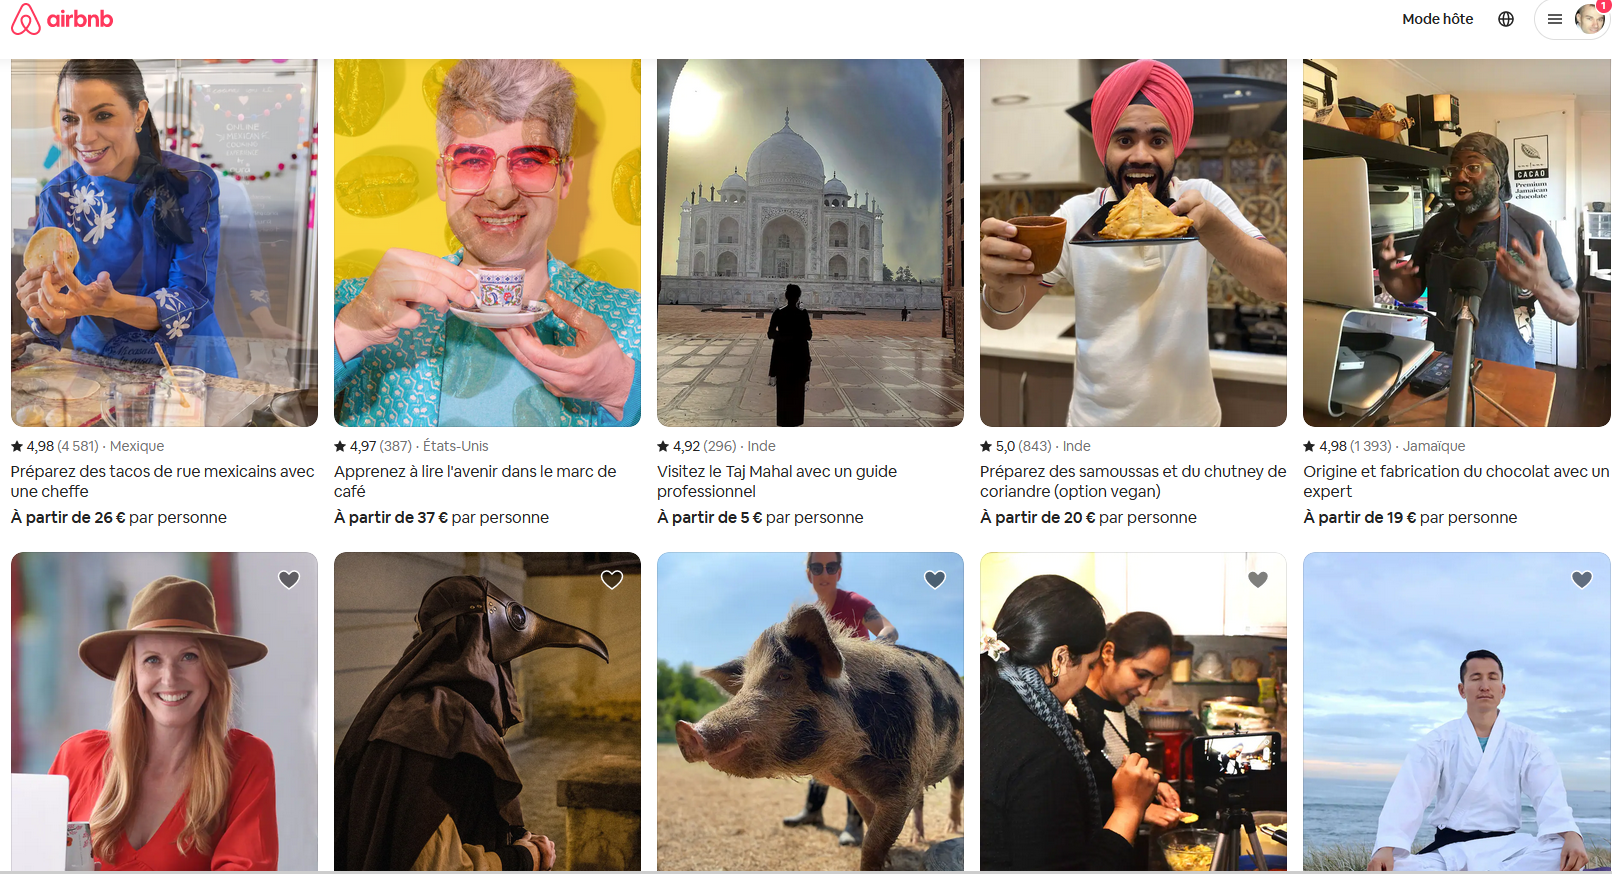The height and width of the screenshot is (874, 1612).
Task: Click heart on the karate meditation photo
Action: pyautogui.click(x=1582, y=579)
